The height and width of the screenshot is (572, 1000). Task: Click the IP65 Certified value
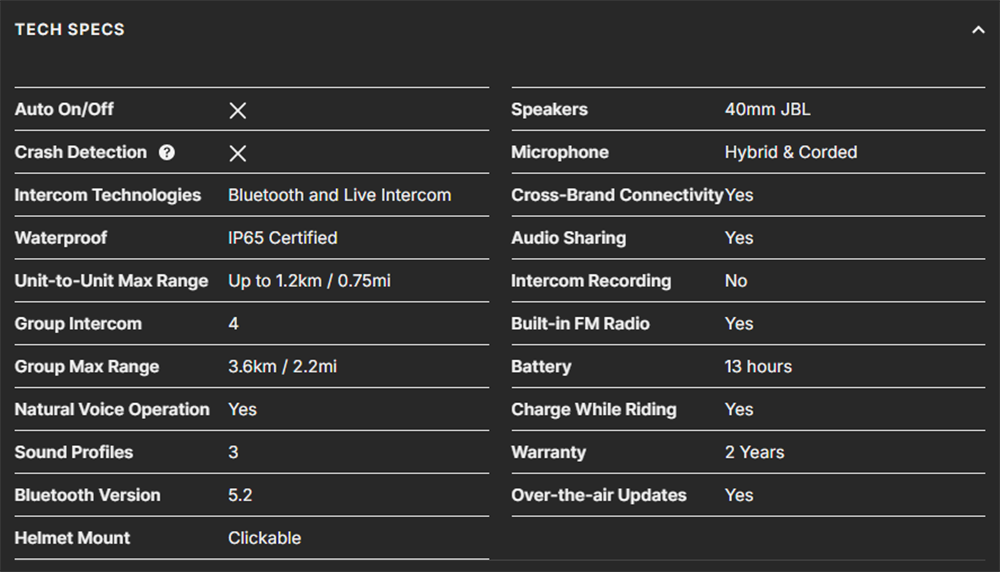[x=283, y=238]
